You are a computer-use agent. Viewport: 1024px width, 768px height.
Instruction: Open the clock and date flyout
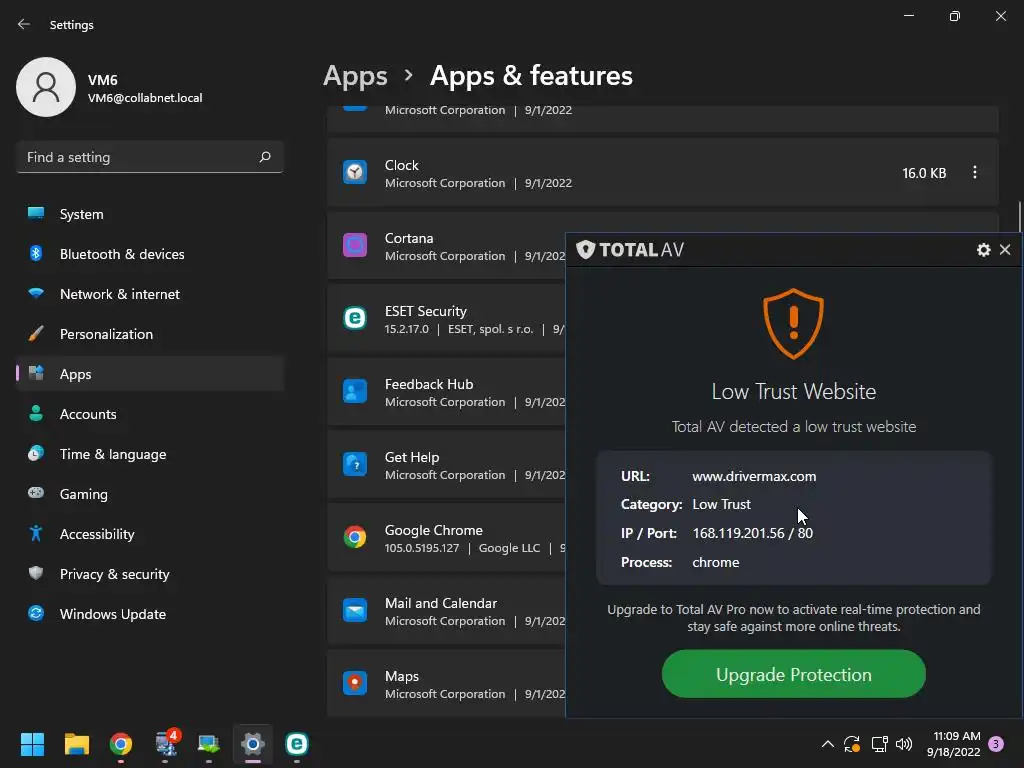coord(953,744)
